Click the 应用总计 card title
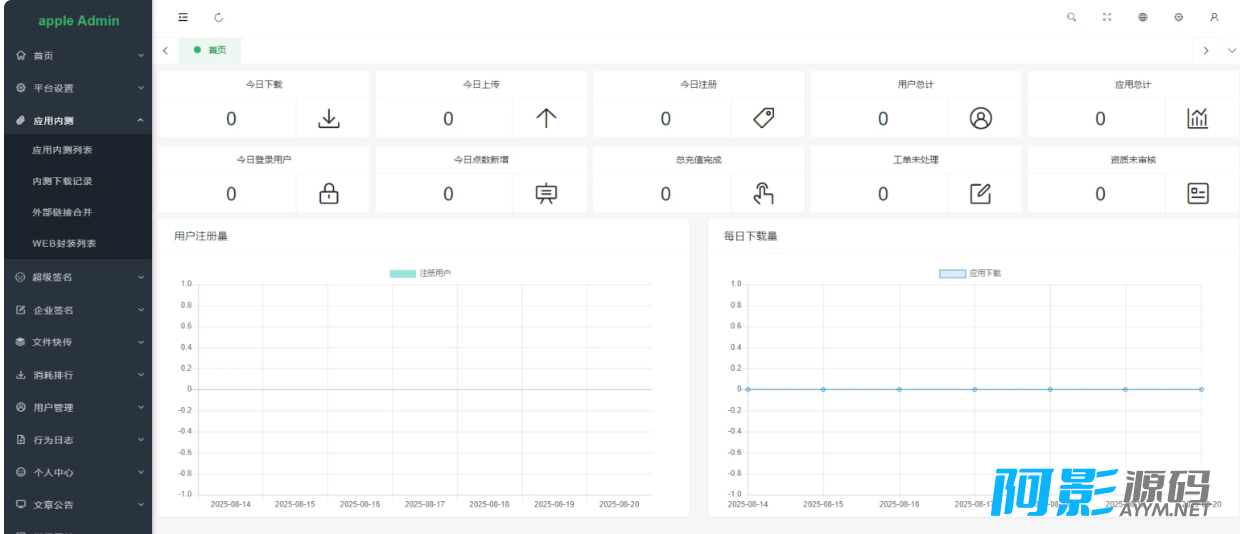This screenshot has width=1249, height=534. tap(1133, 84)
